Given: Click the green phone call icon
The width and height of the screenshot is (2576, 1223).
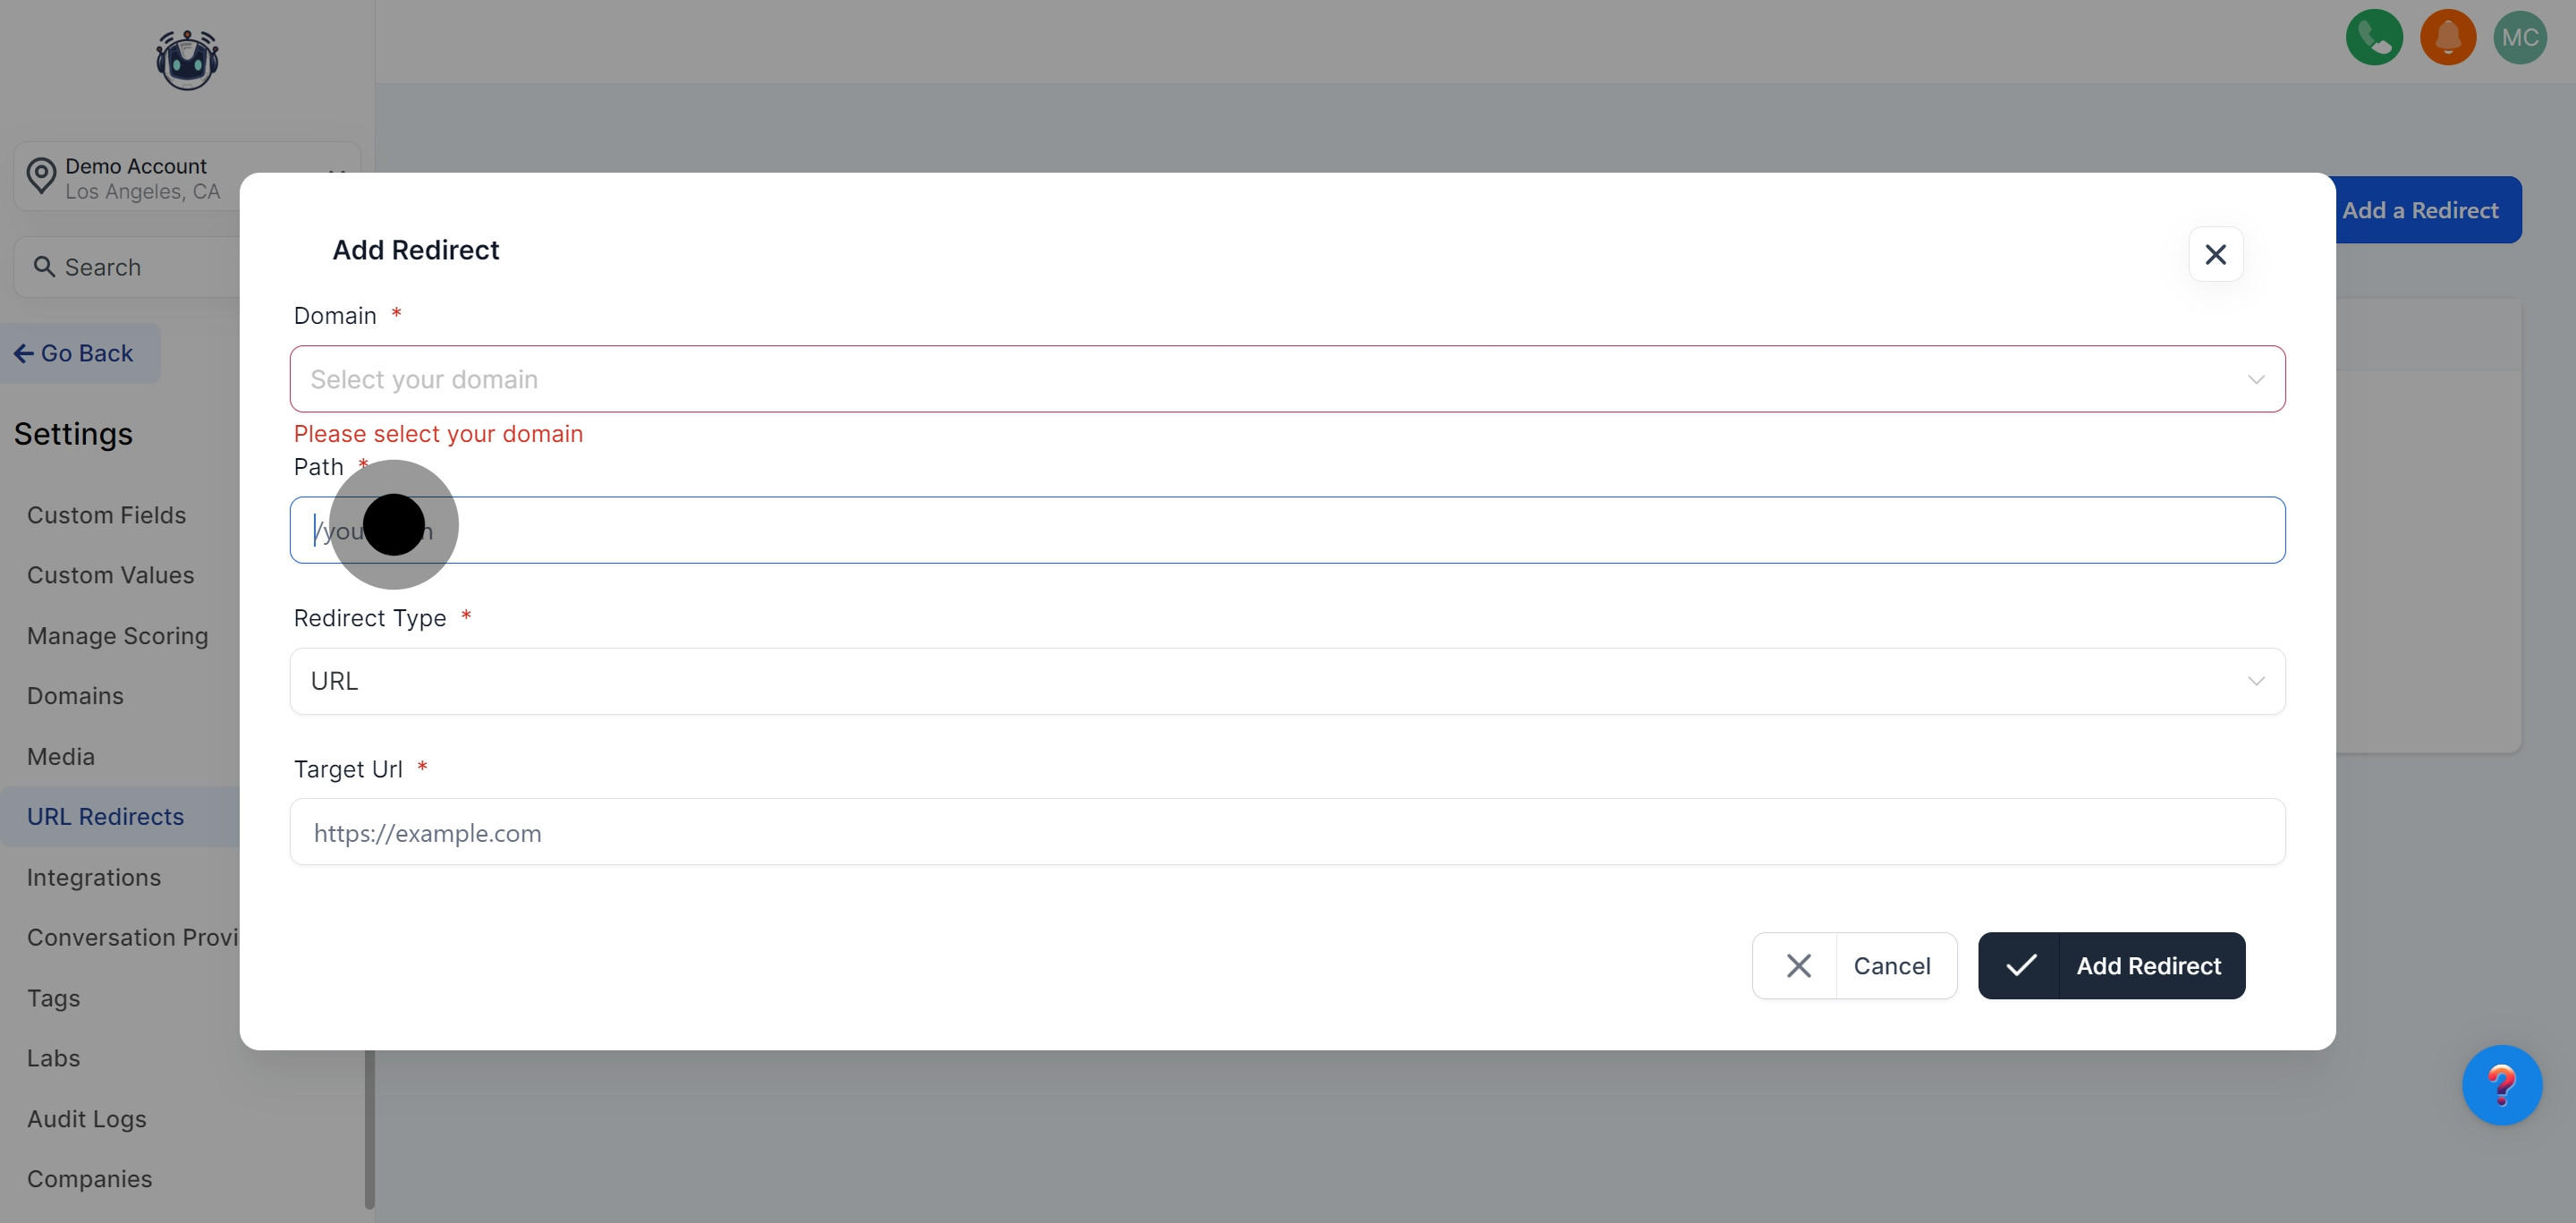Looking at the screenshot, I should point(2374,38).
